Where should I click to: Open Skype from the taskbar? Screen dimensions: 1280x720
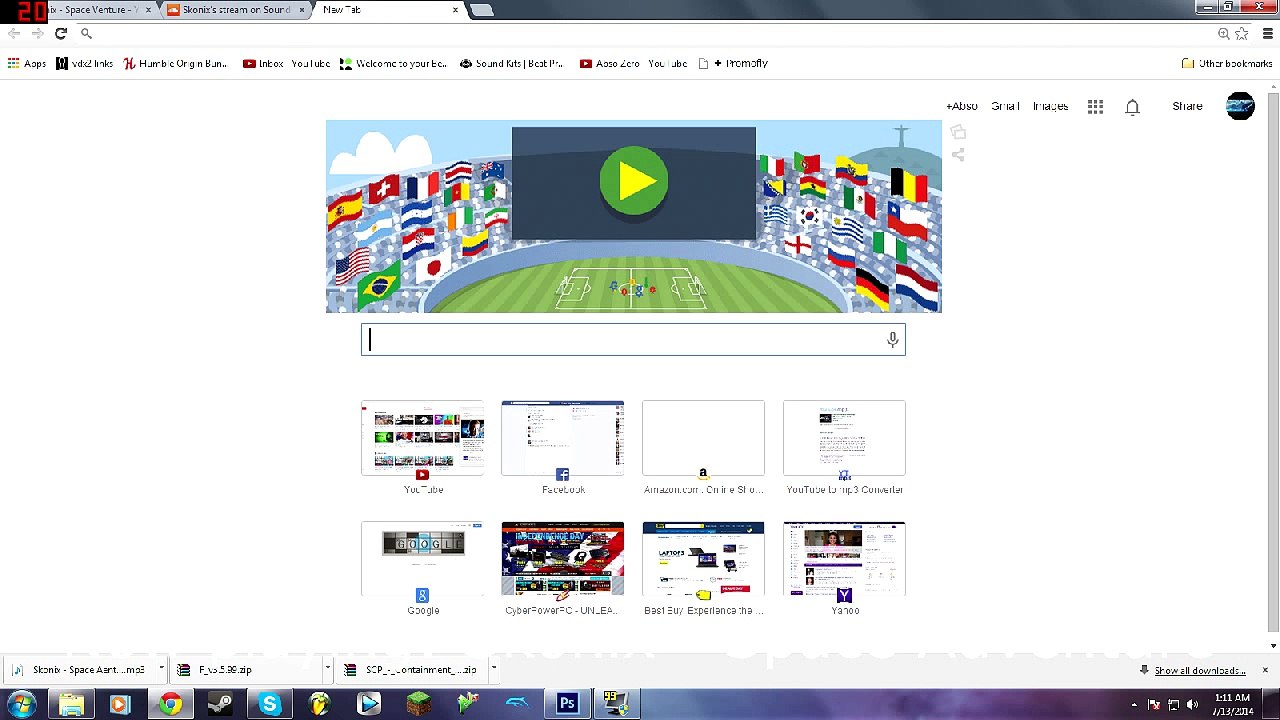270,704
